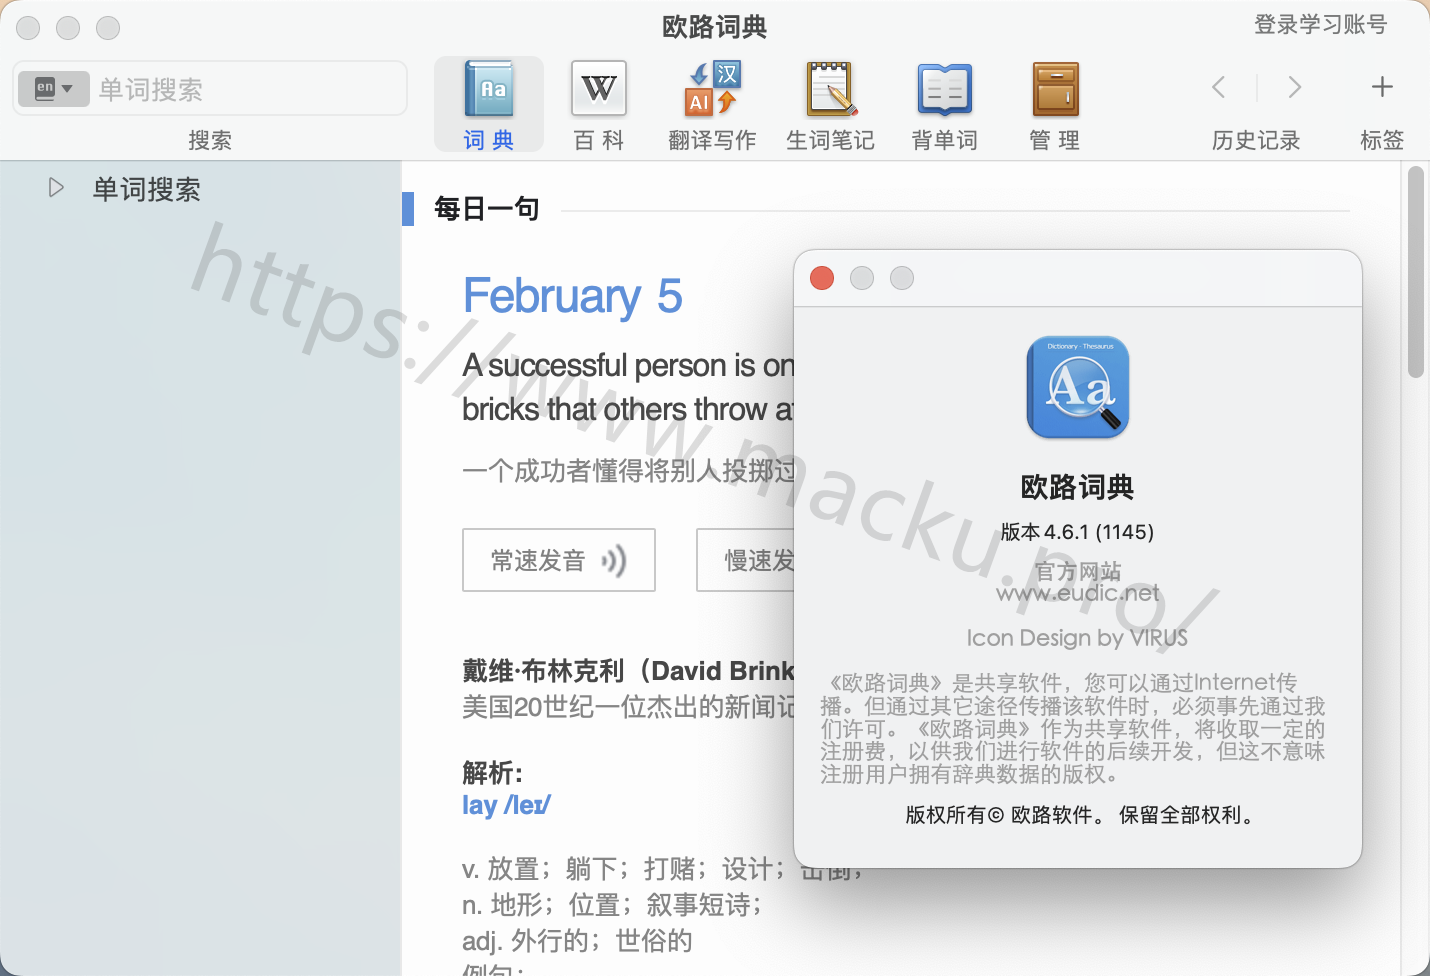Screen dimensions: 1430x976
Task: Go back in 历史记录 history
Action: click(1218, 87)
